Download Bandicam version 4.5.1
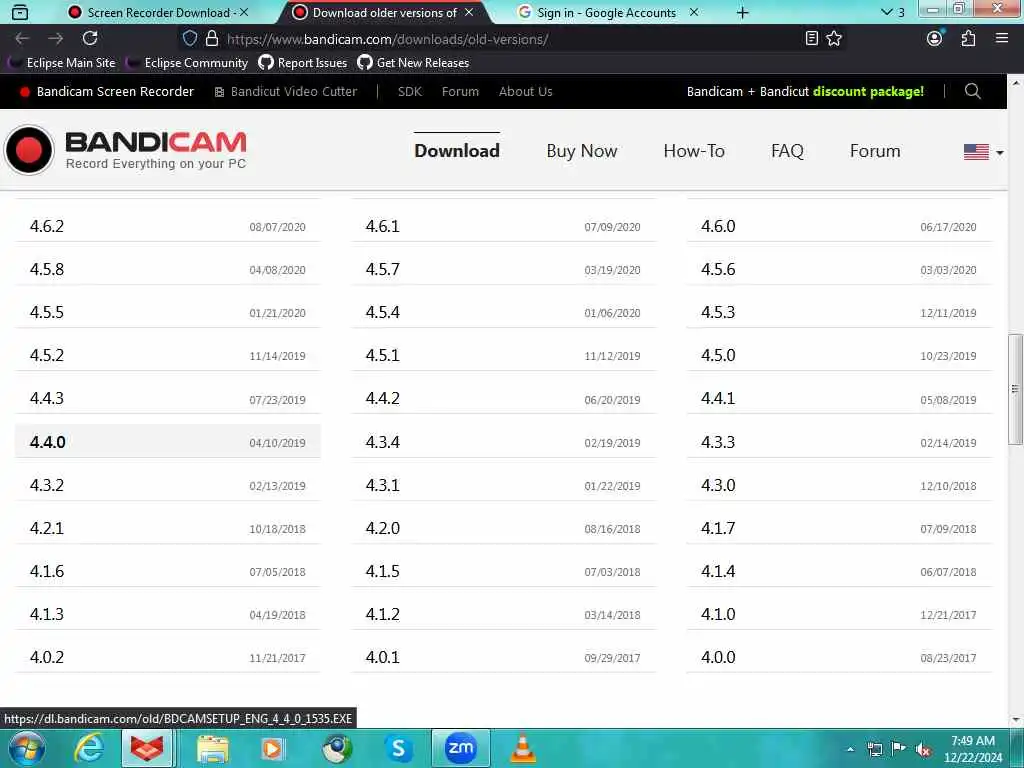 (504, 355)
